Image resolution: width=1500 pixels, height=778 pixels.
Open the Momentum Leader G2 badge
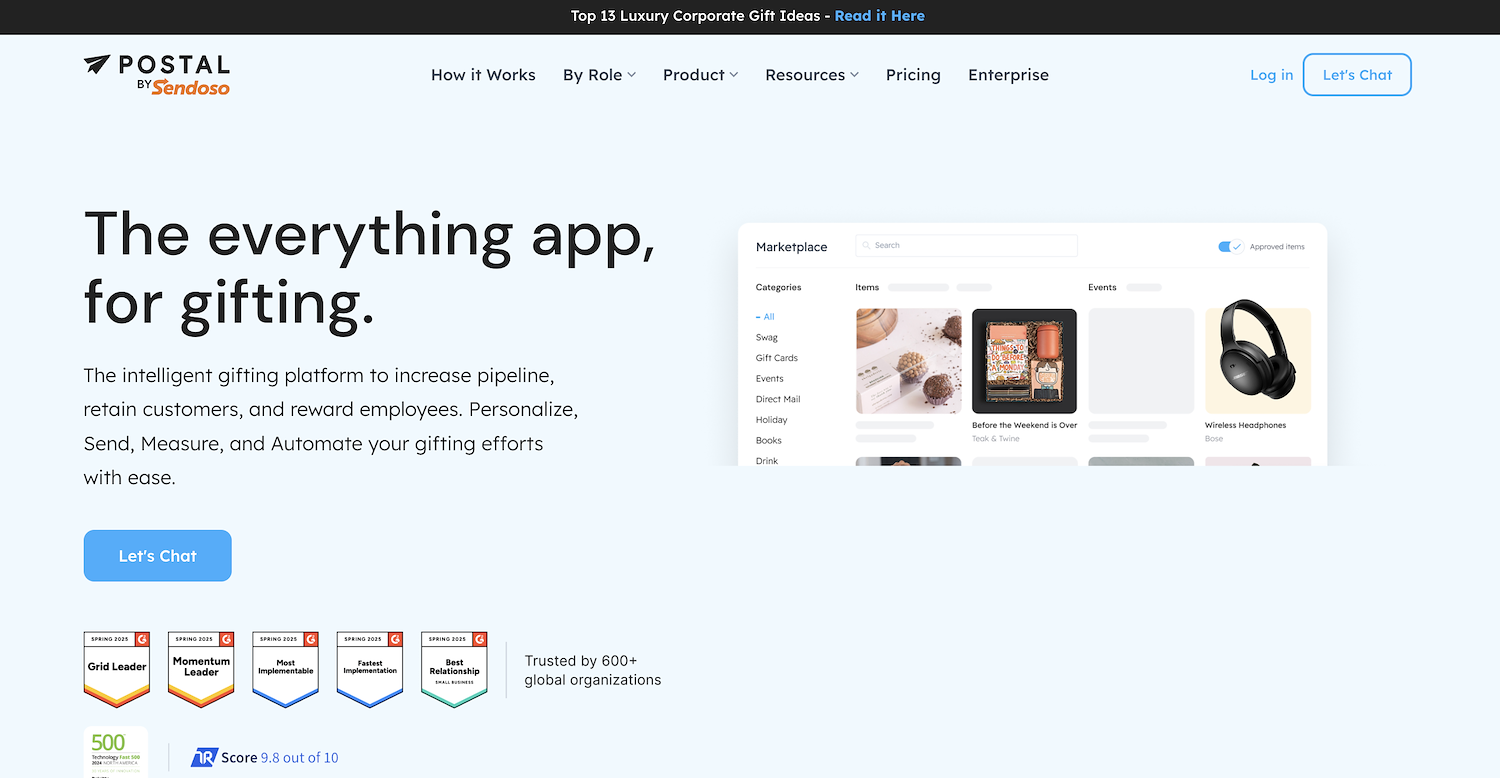coord(201,669)
